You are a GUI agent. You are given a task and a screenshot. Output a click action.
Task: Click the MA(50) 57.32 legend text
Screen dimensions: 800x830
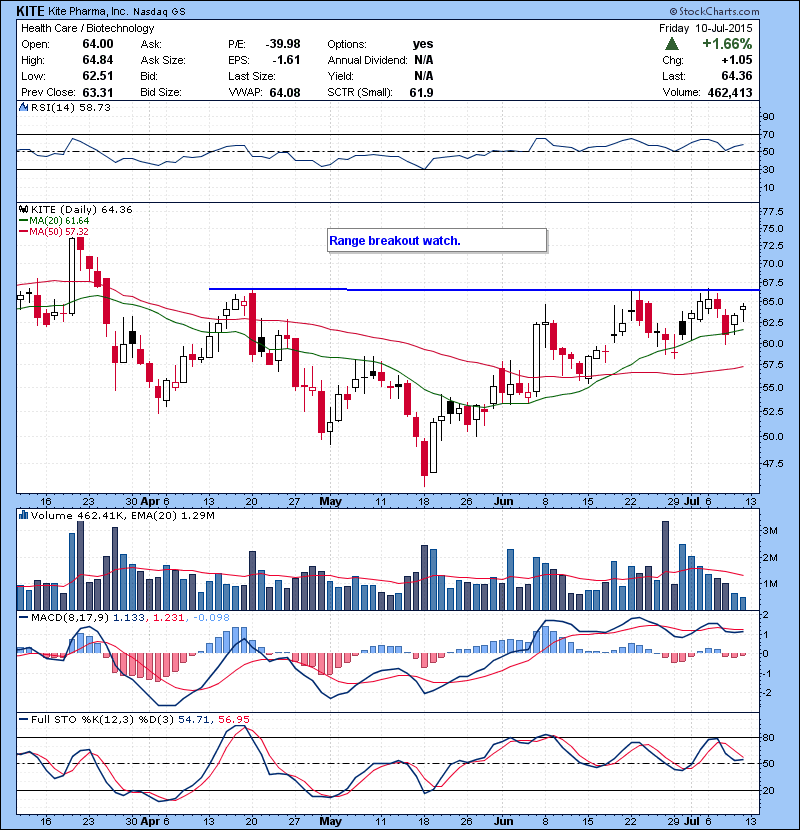point(59,231)
